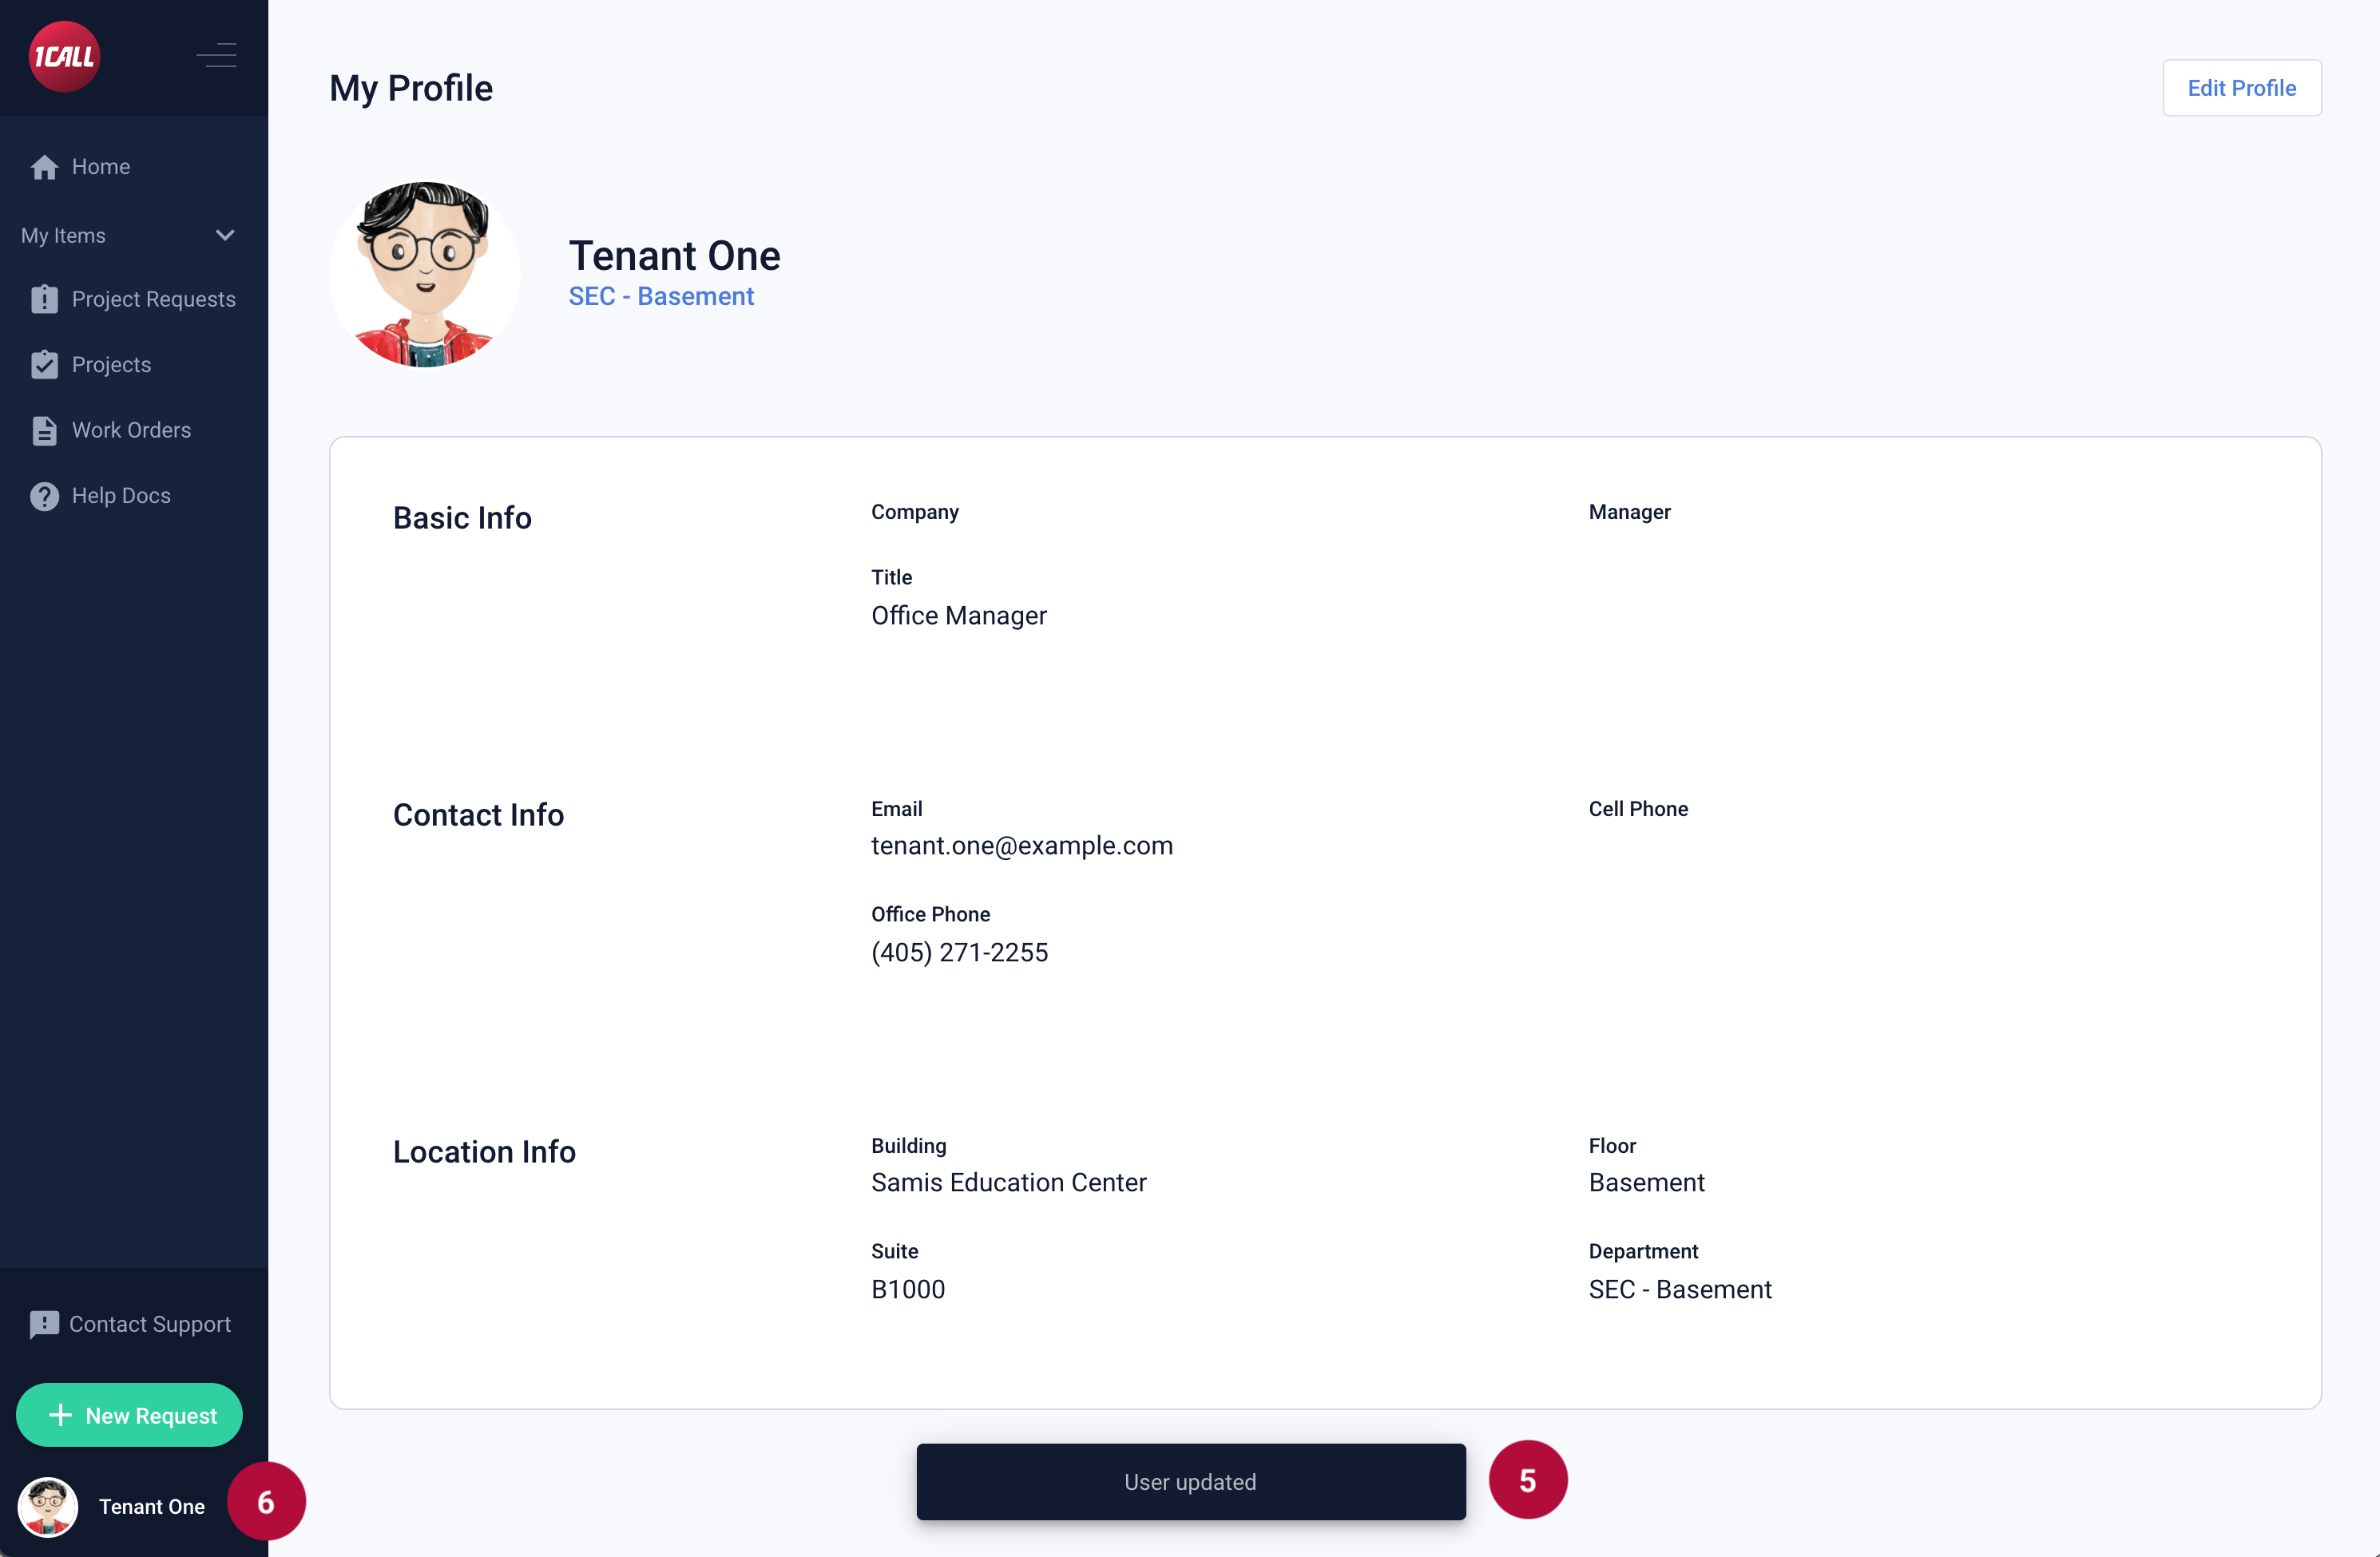
Task: Click the small avatar in sidebar footer
Action: click(x=47, y=1506)
